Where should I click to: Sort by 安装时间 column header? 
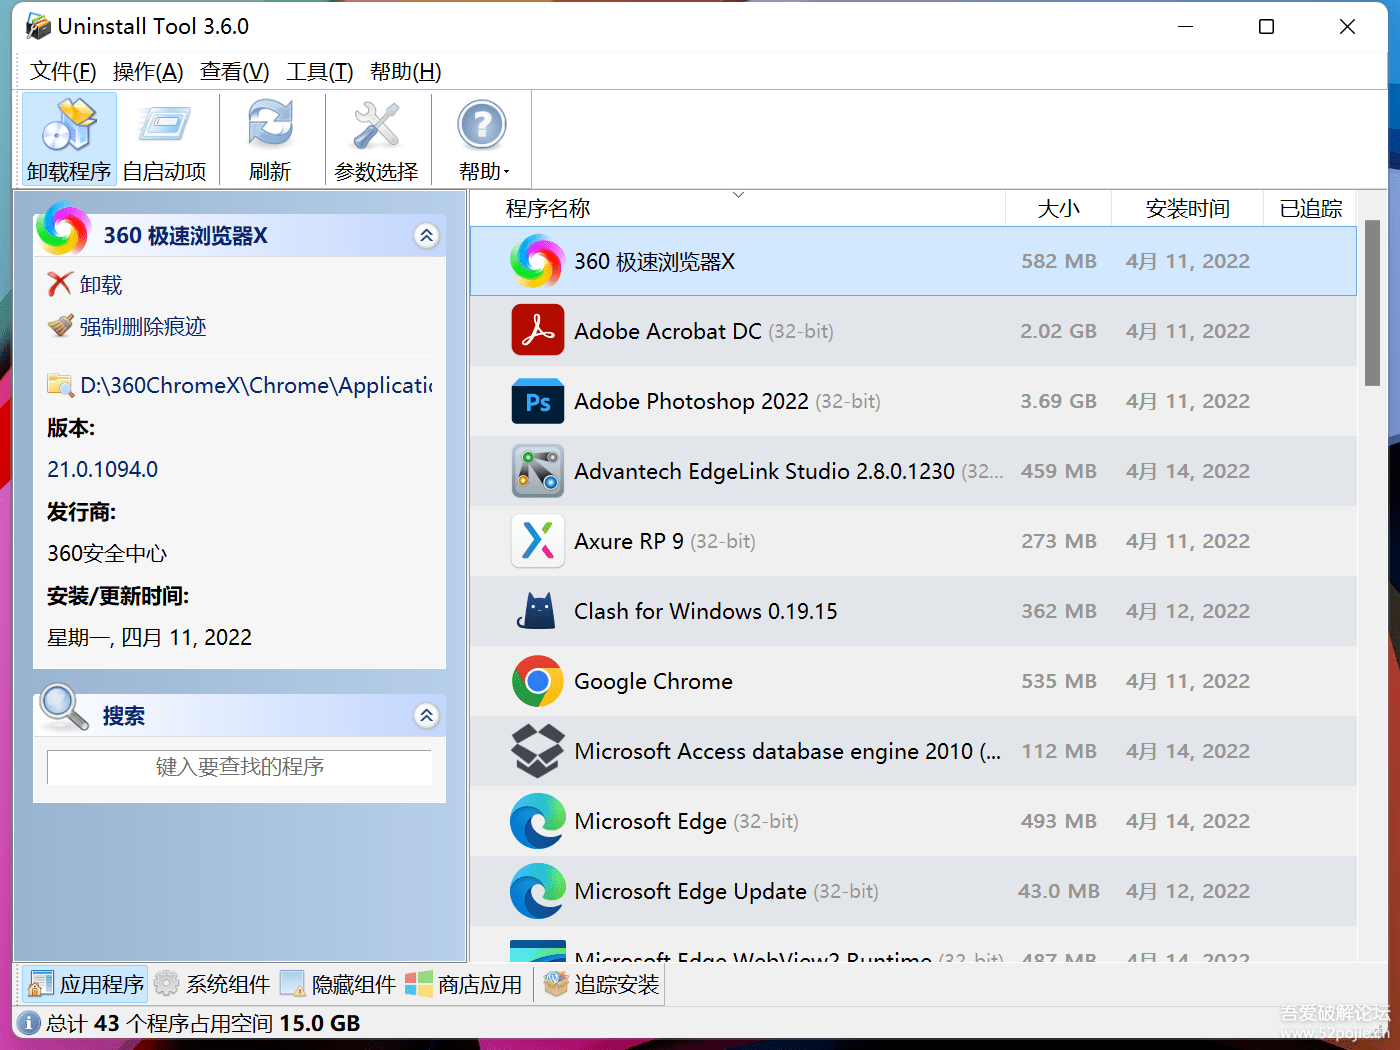(1188, 208)
